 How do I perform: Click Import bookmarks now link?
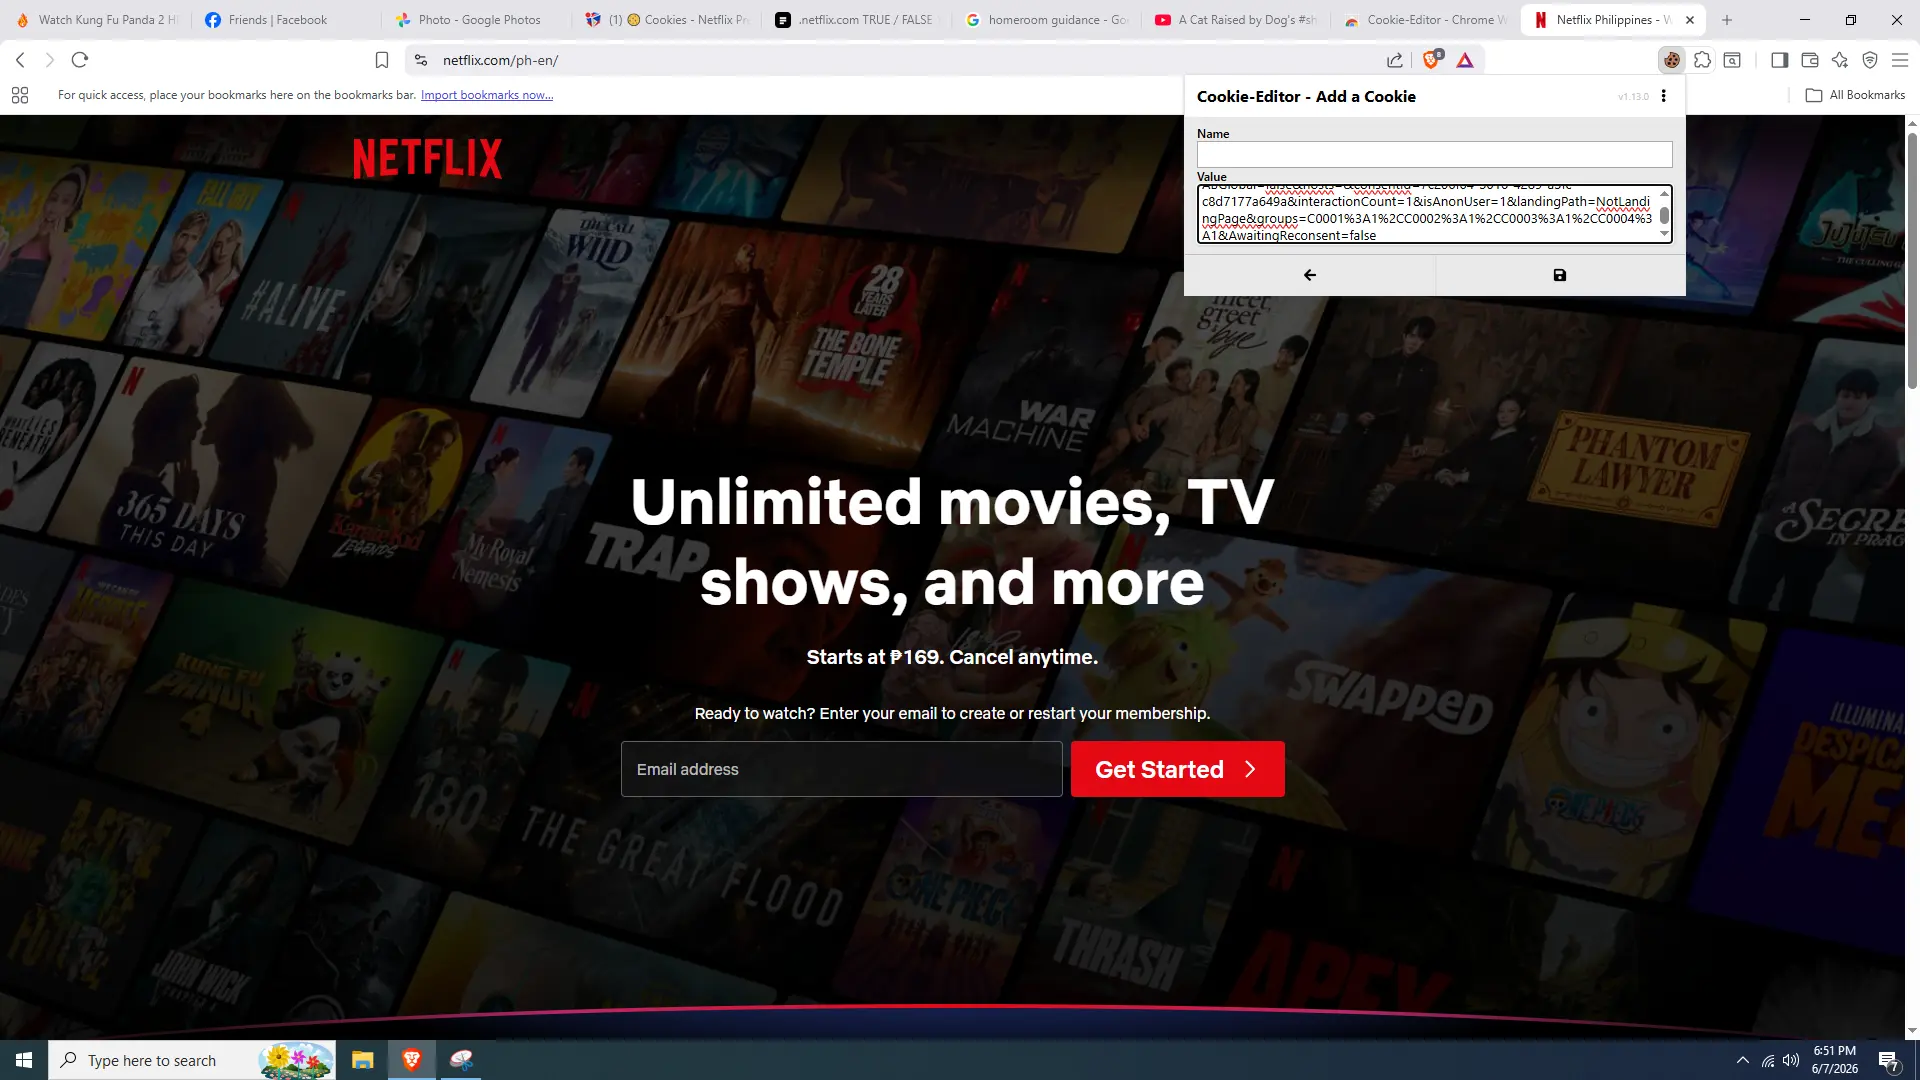pyautogui.click(x=487, y=95)
